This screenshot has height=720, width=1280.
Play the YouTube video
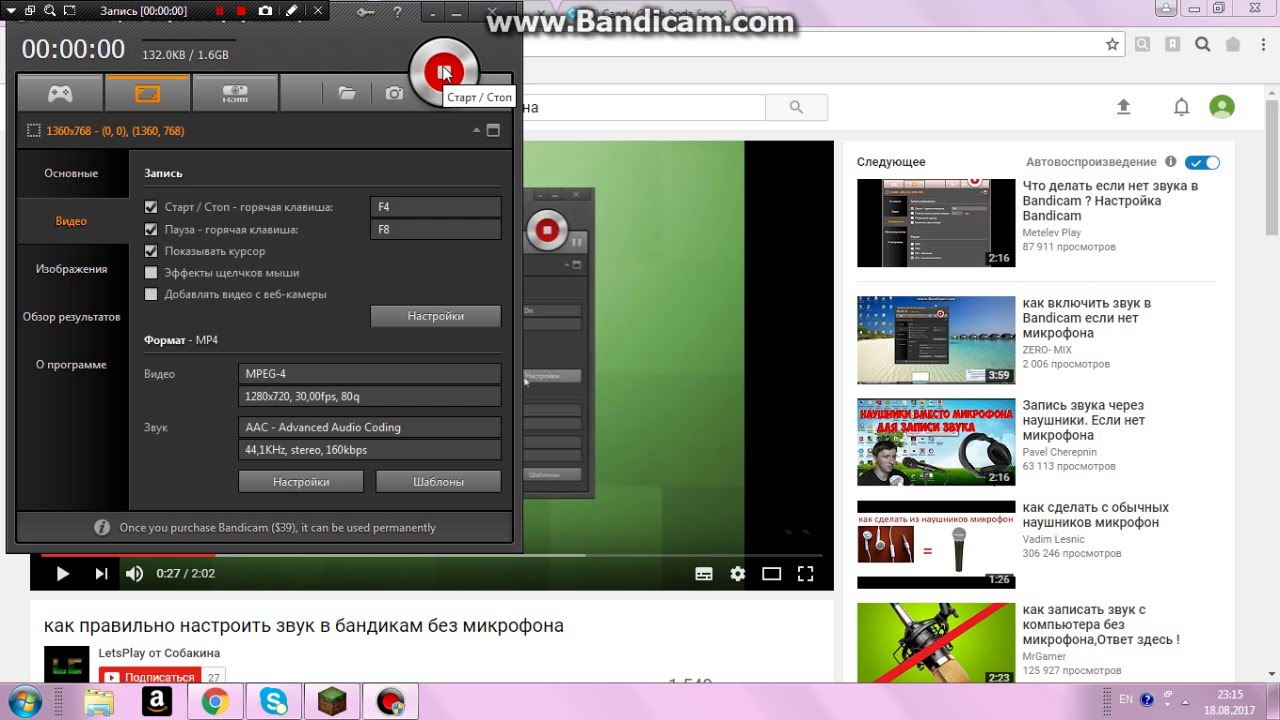[x=62, y=574]
